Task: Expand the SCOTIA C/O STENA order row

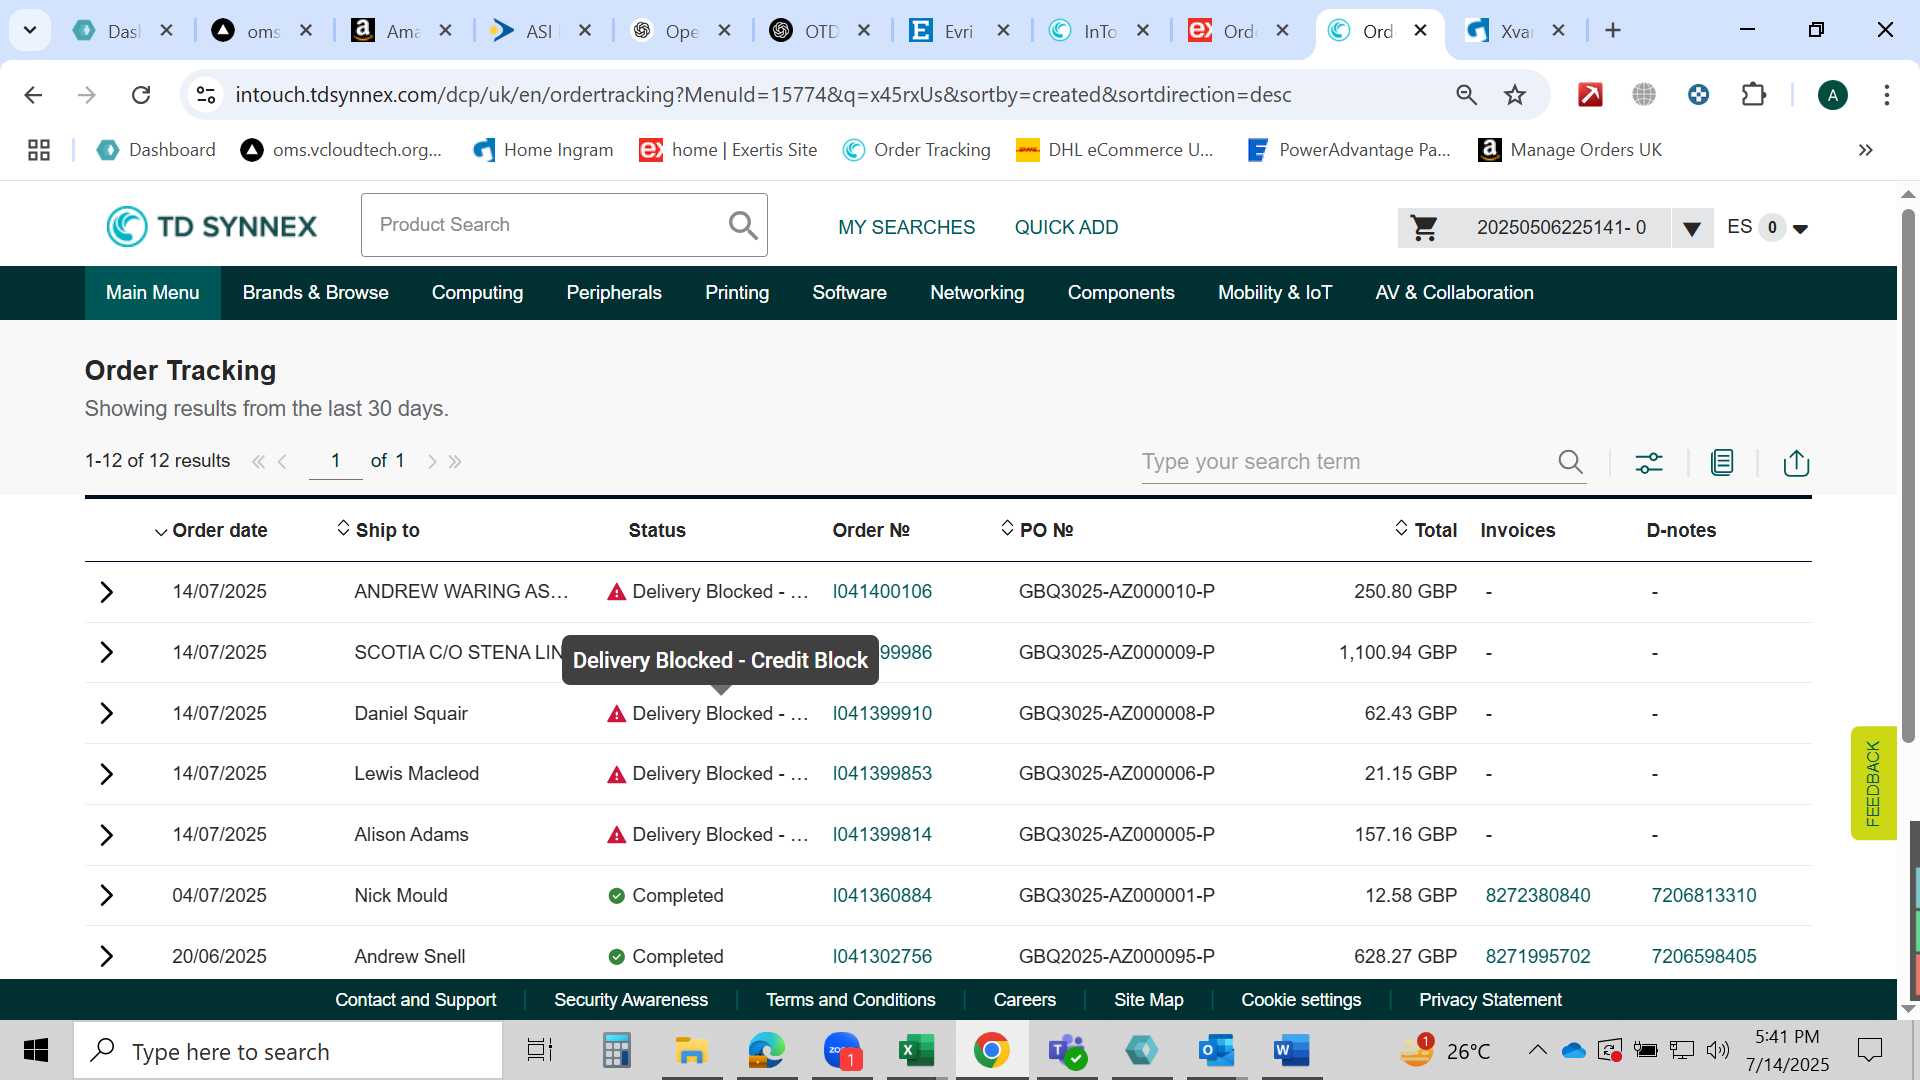Action: click(x=107, y=653)
